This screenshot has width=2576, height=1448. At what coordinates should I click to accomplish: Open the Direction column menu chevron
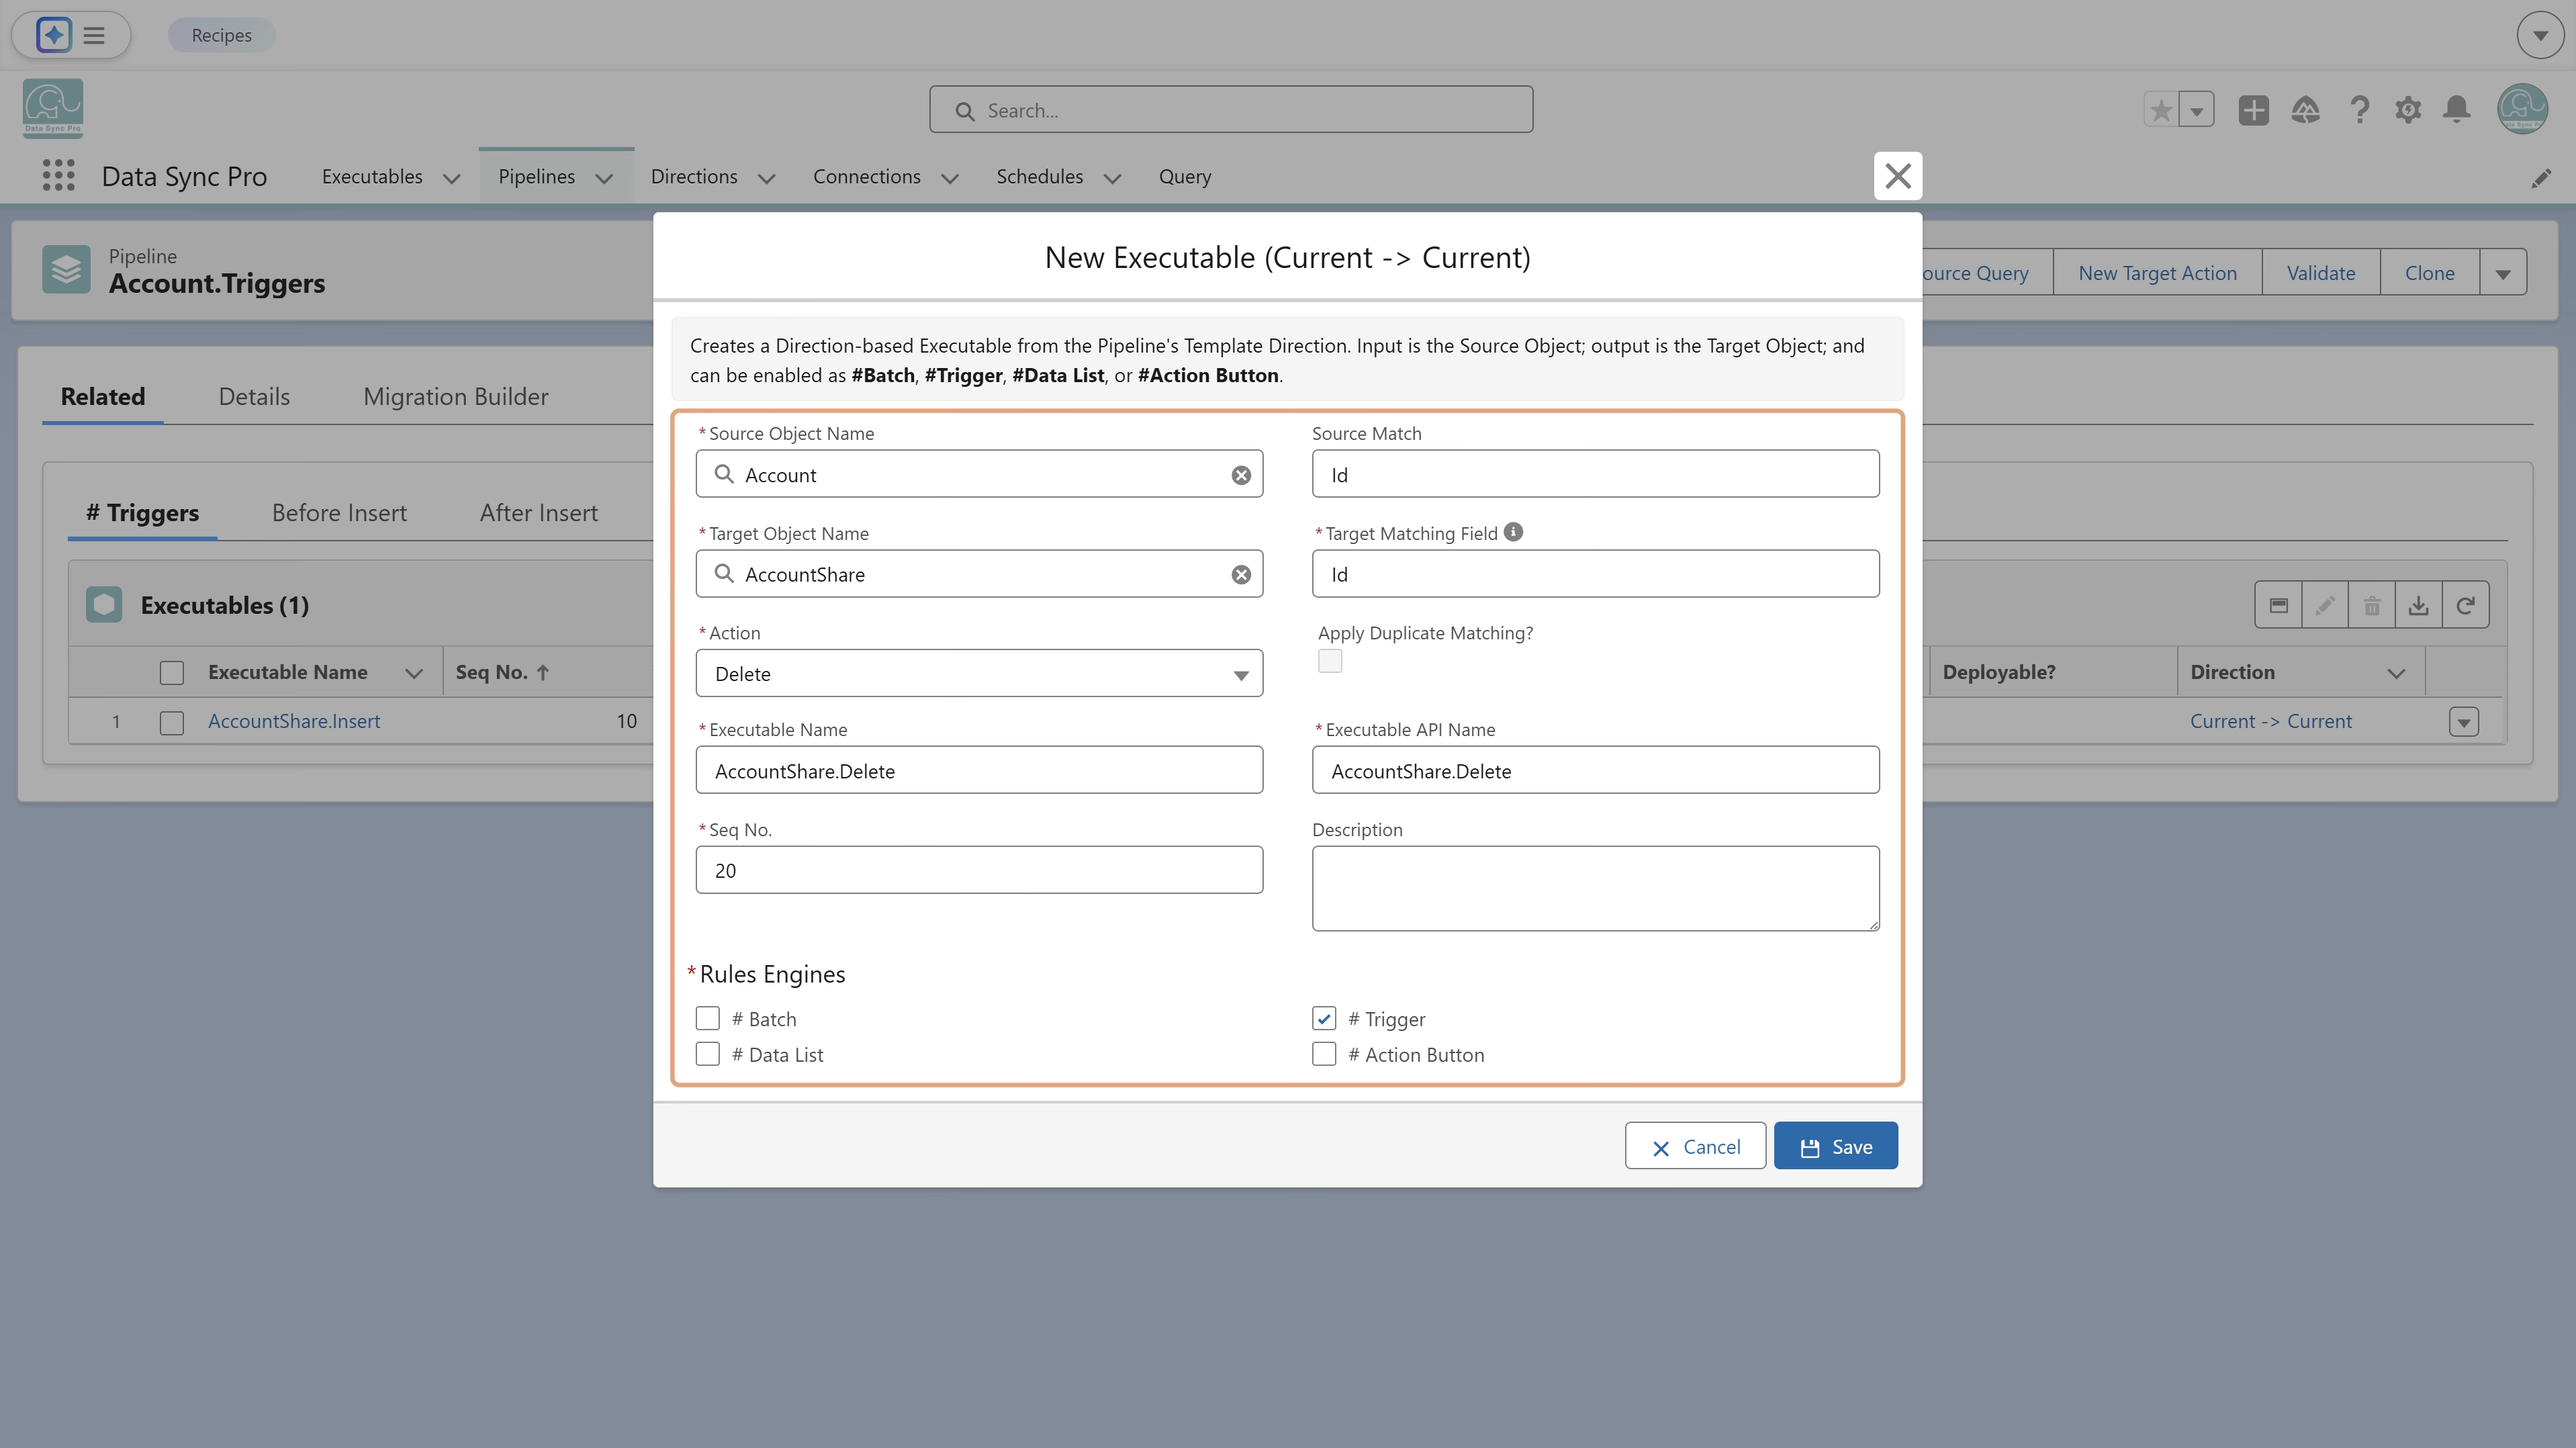click(2396, 673)
